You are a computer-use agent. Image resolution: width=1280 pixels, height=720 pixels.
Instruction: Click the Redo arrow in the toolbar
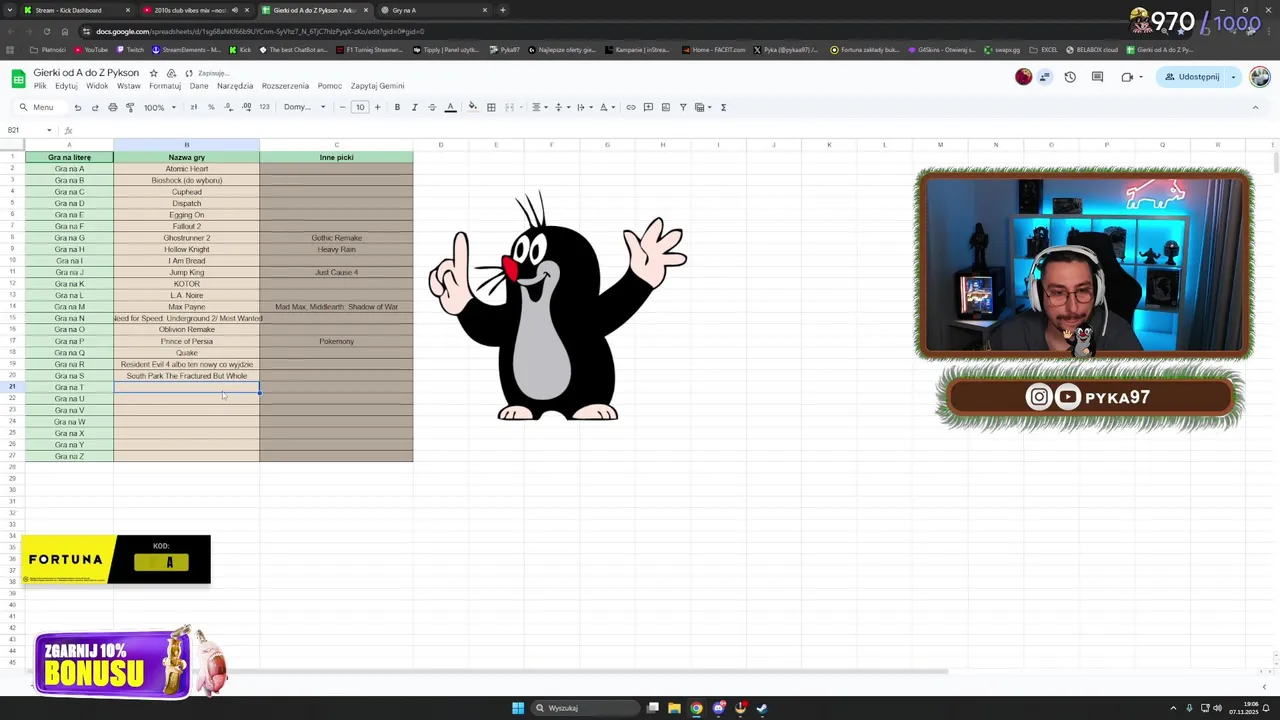(95, 107)
